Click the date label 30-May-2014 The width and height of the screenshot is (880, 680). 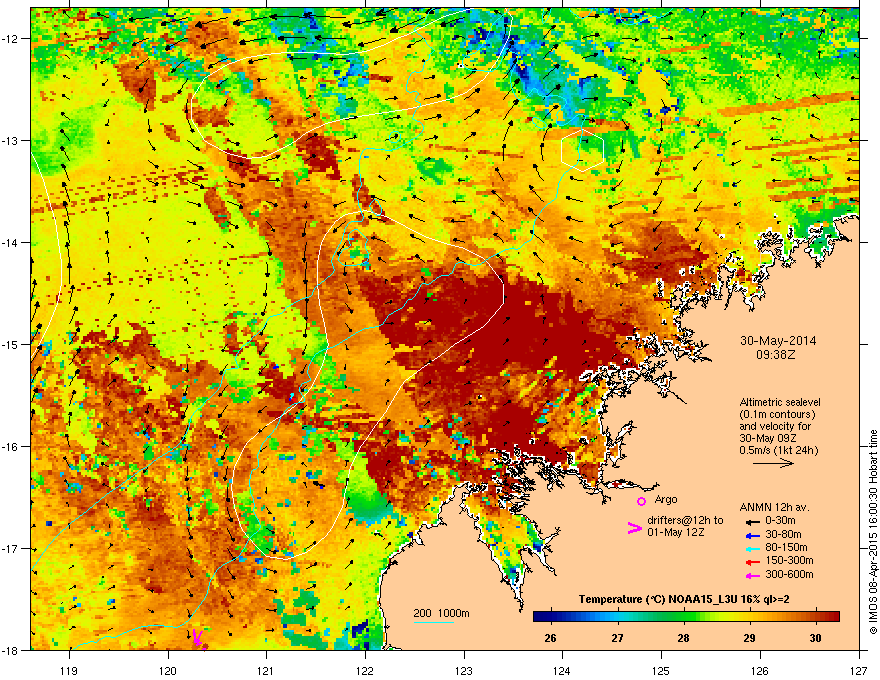click(778, 341)
